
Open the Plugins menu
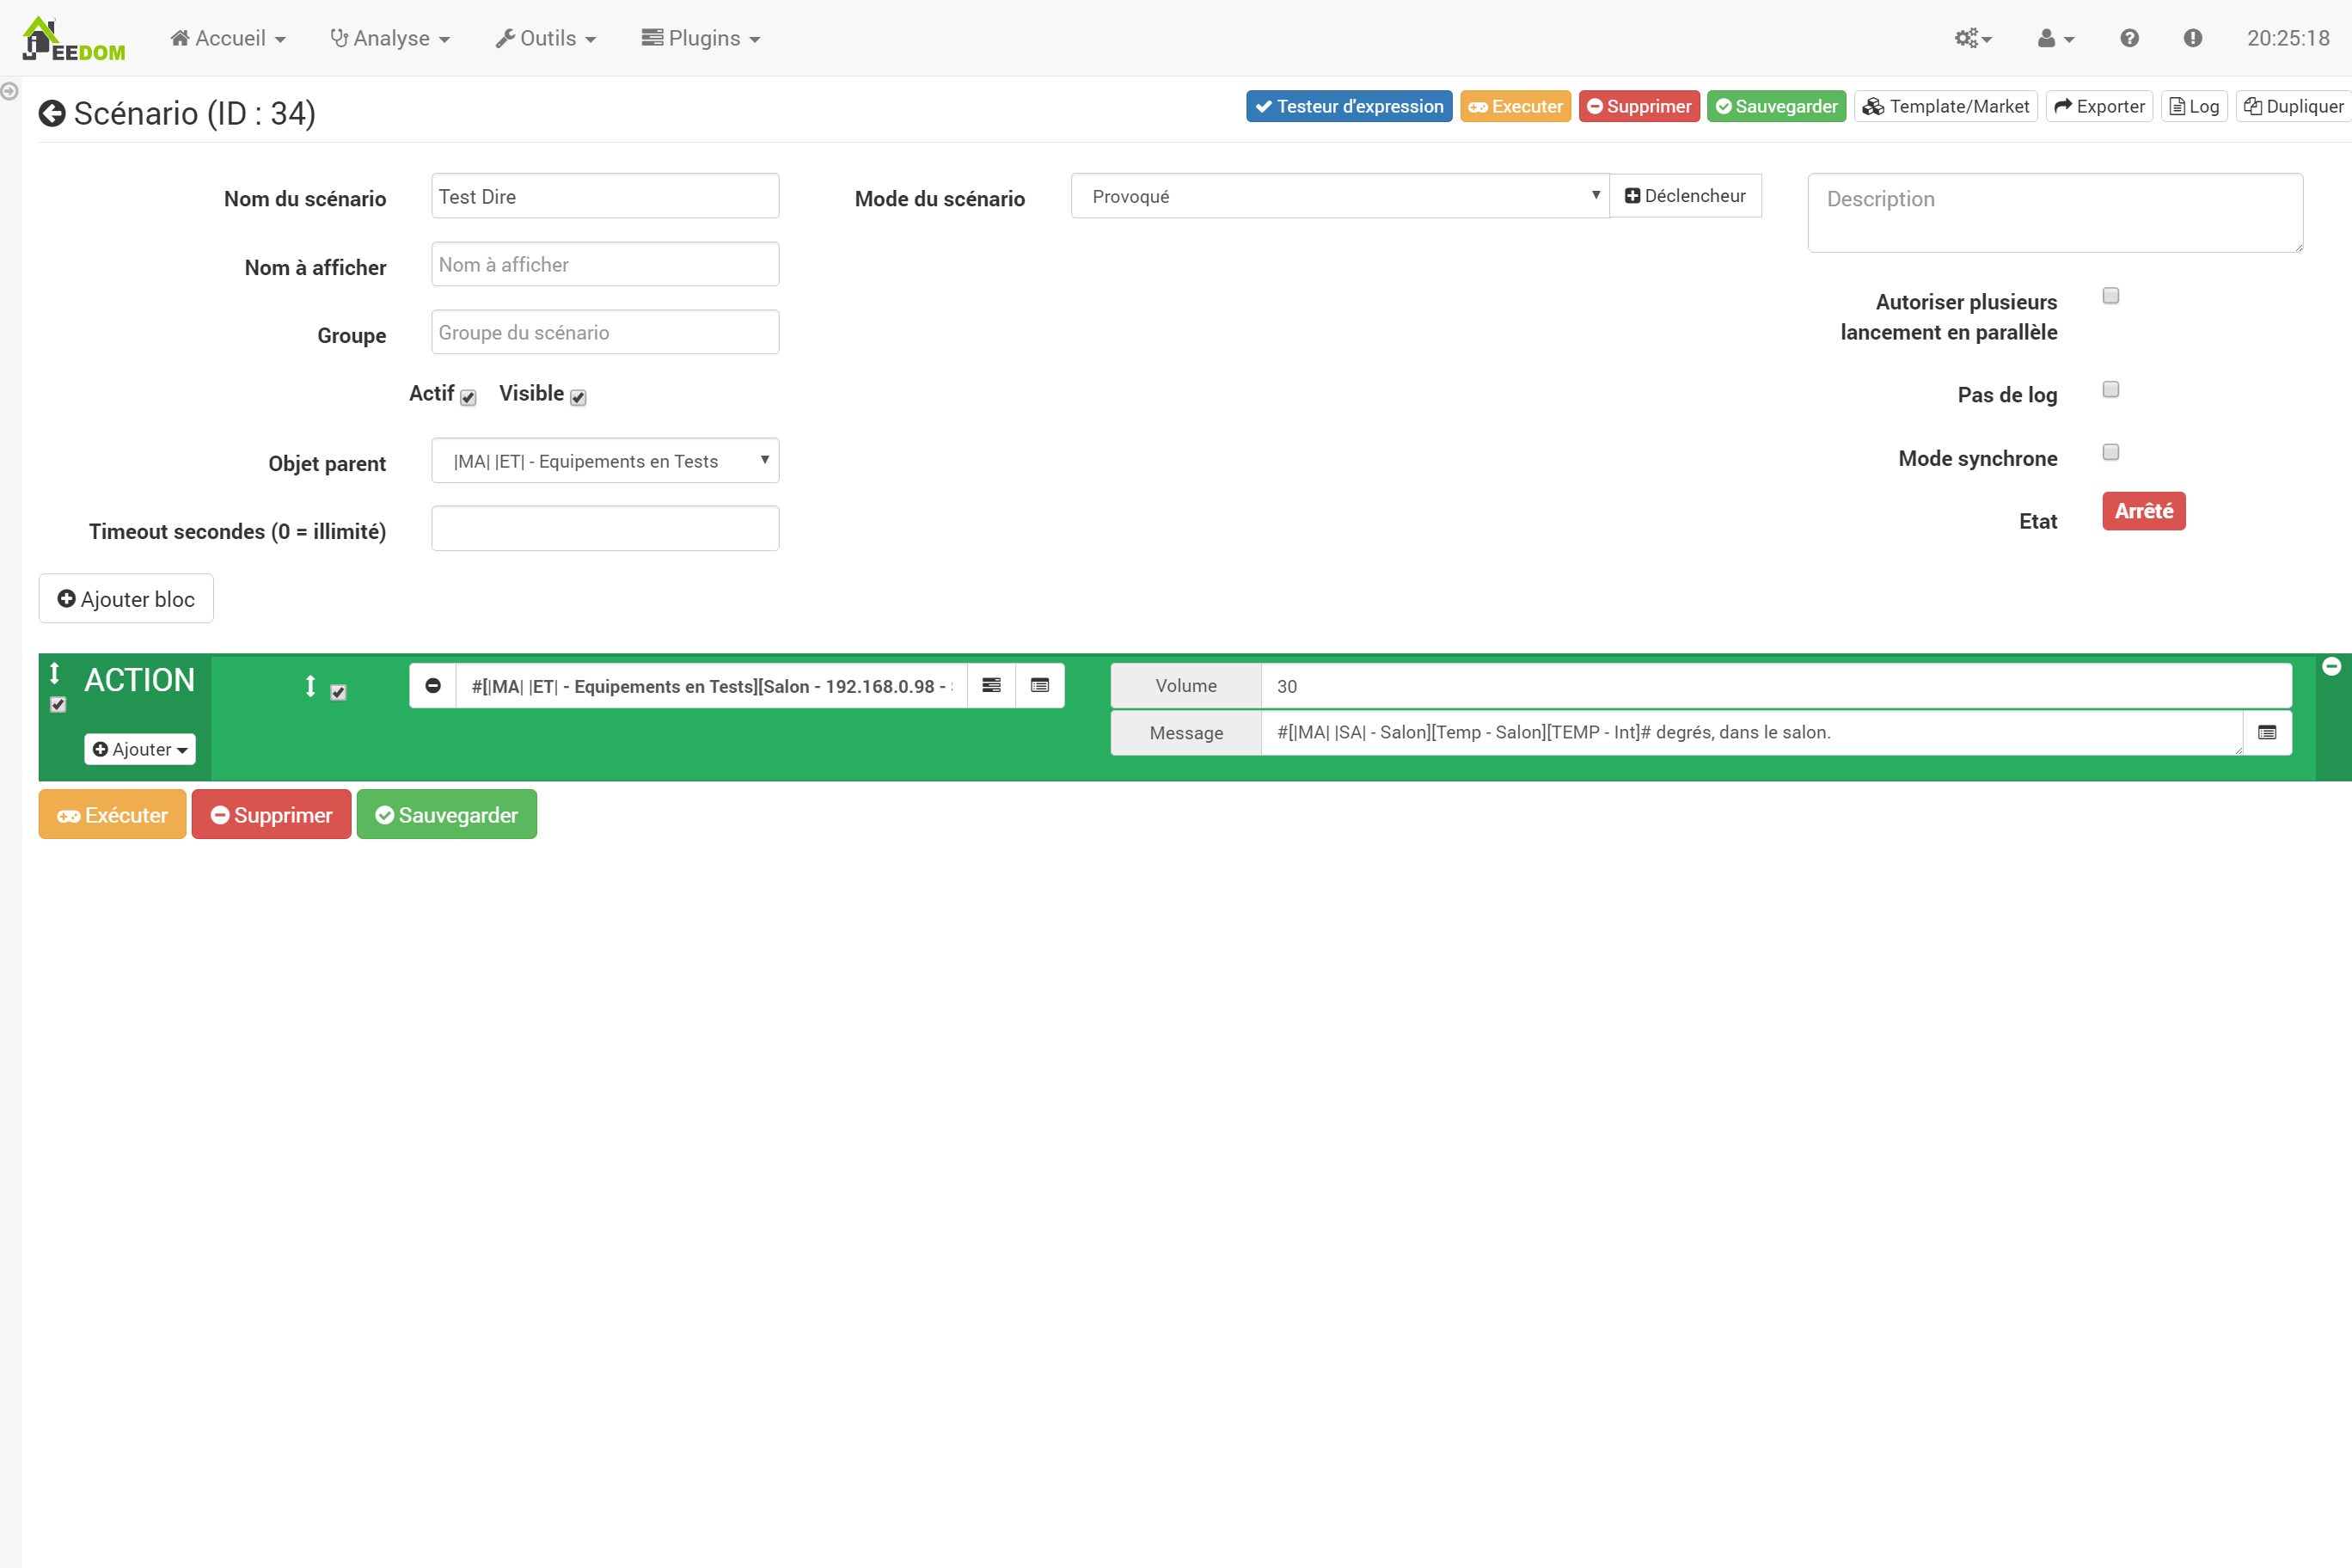701,38
